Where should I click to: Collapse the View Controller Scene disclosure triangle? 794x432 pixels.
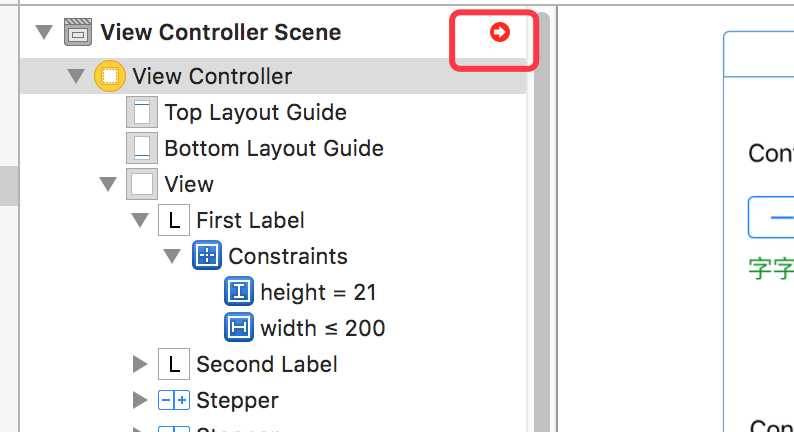(x=44, y=32)
